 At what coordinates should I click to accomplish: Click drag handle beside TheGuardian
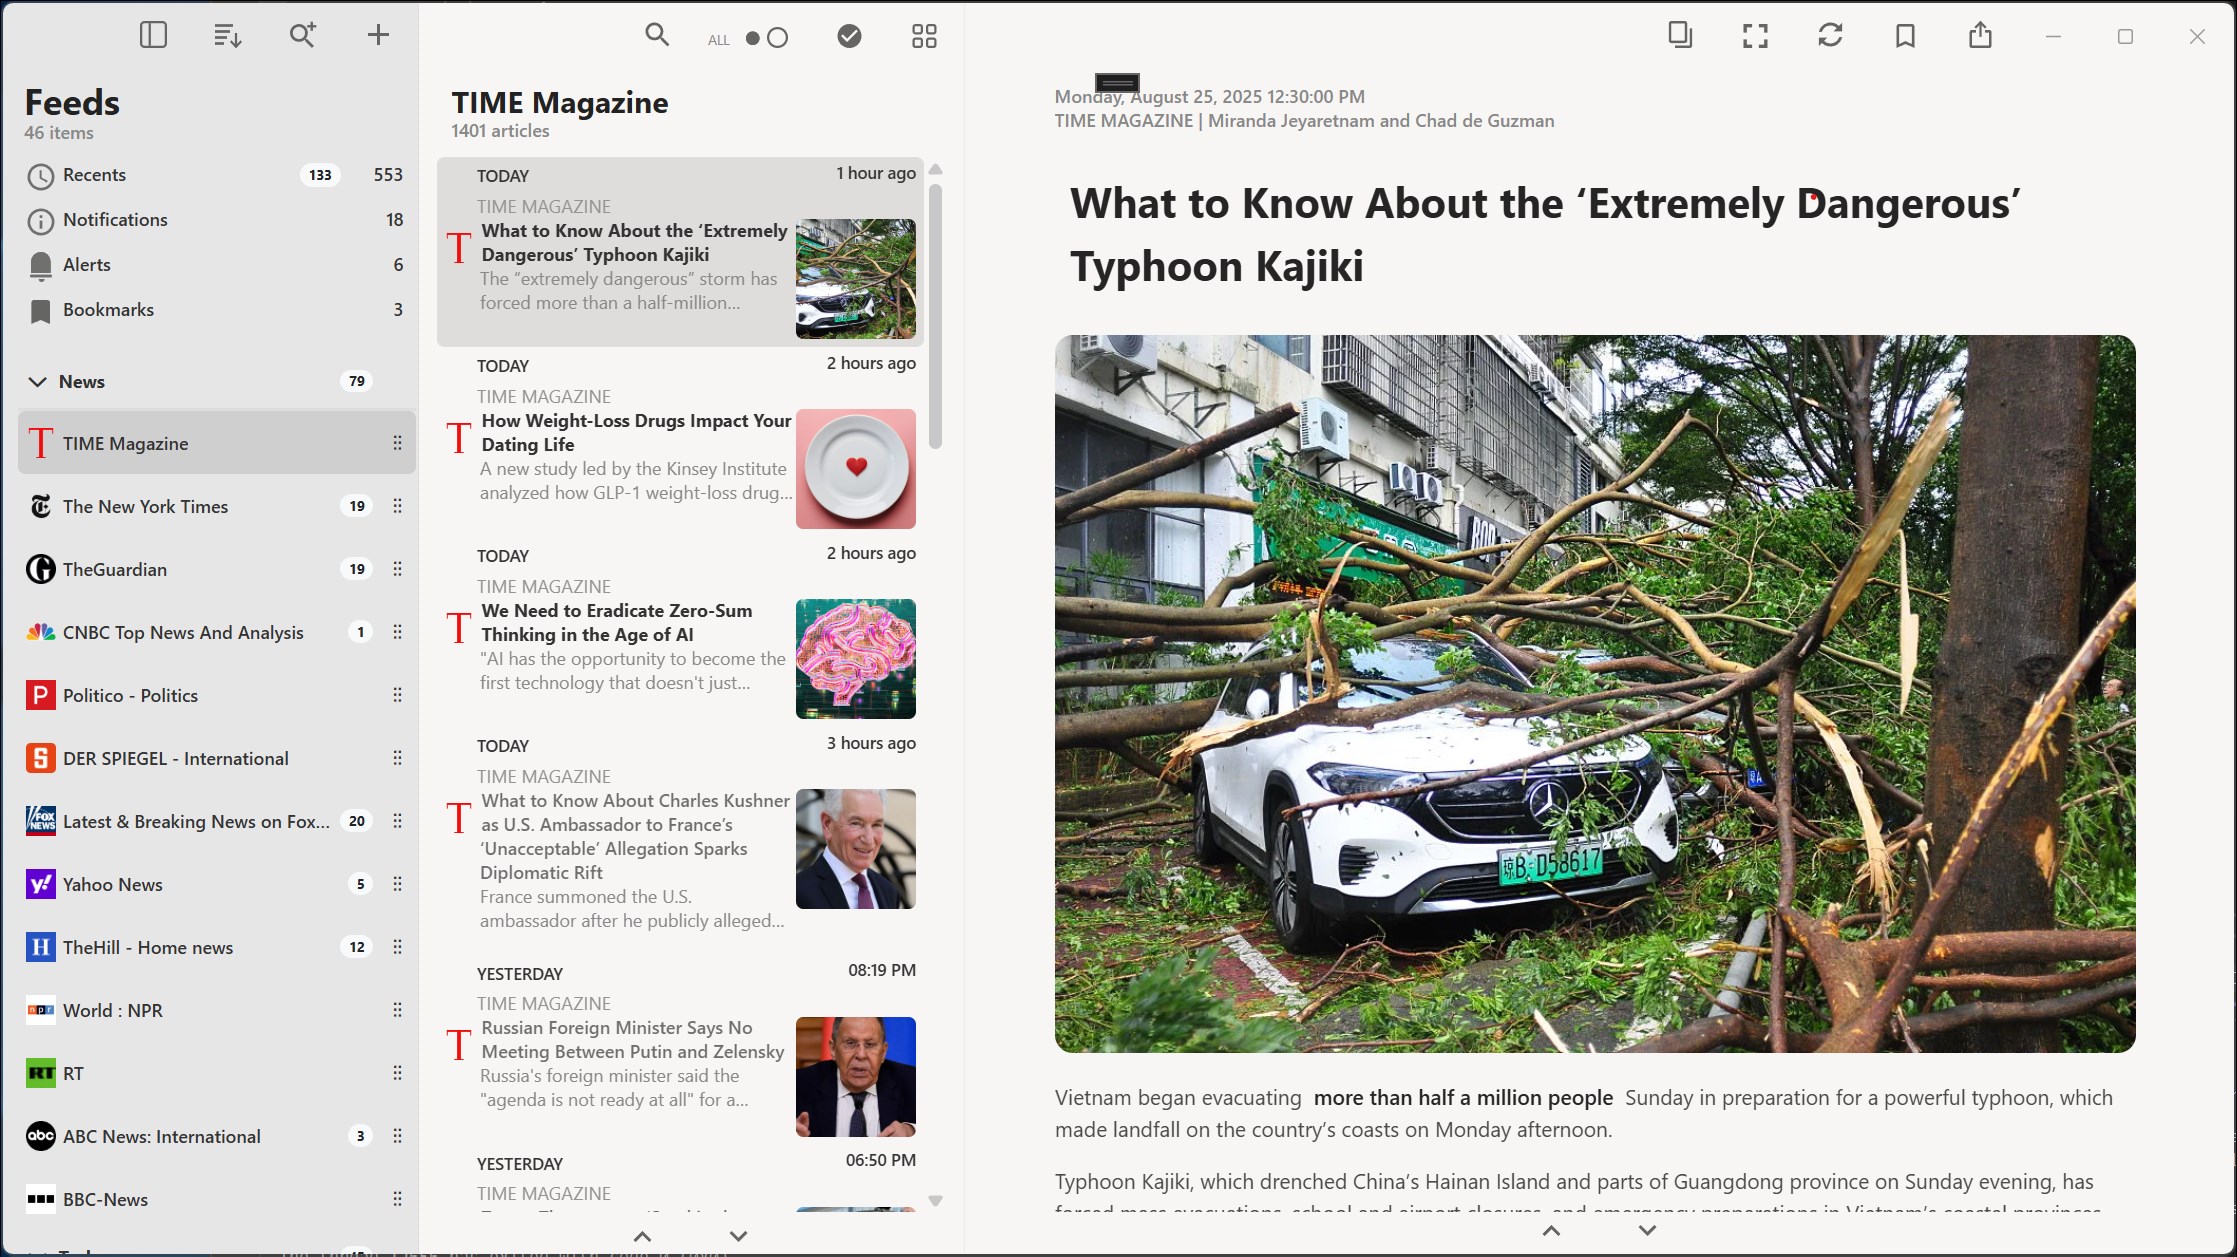(x=397, y=569)
